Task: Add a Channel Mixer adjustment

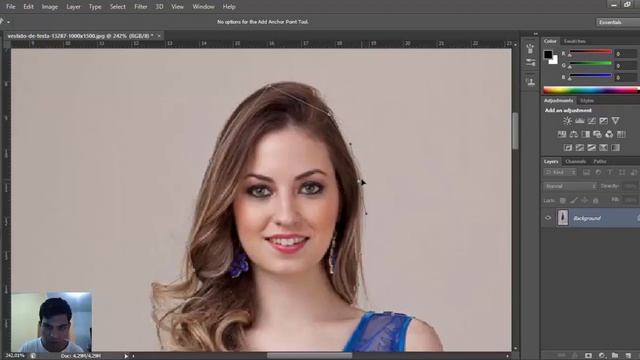Action: (x=609, y=134)
